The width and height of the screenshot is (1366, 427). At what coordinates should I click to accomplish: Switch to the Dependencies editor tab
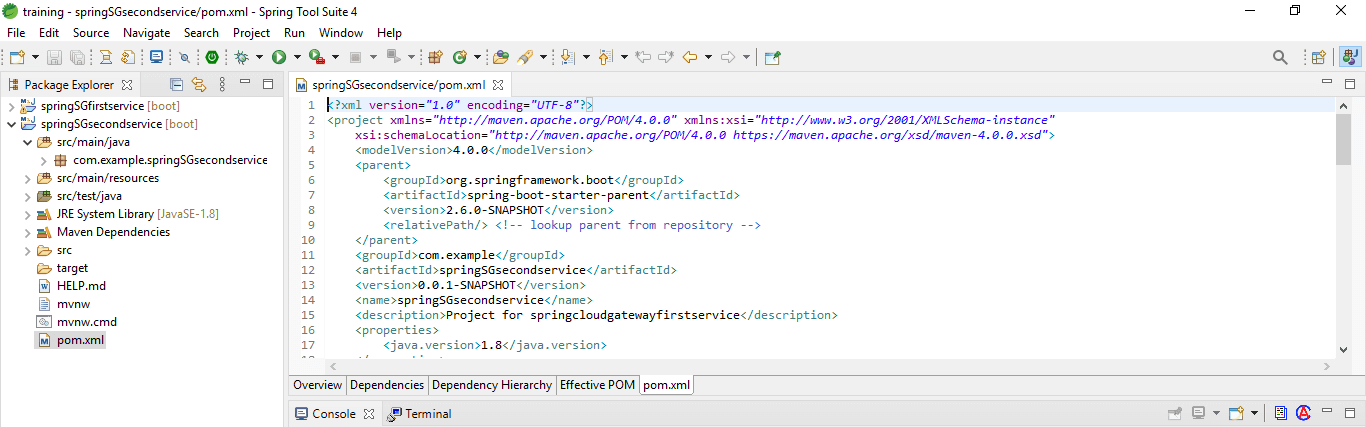tap(387, 385)
